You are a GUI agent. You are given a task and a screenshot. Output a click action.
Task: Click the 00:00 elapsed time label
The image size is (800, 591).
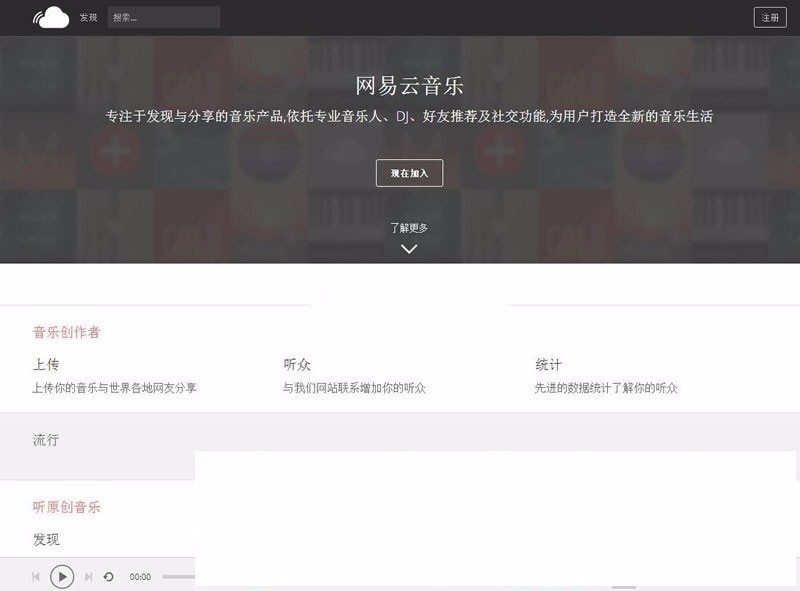140,577
